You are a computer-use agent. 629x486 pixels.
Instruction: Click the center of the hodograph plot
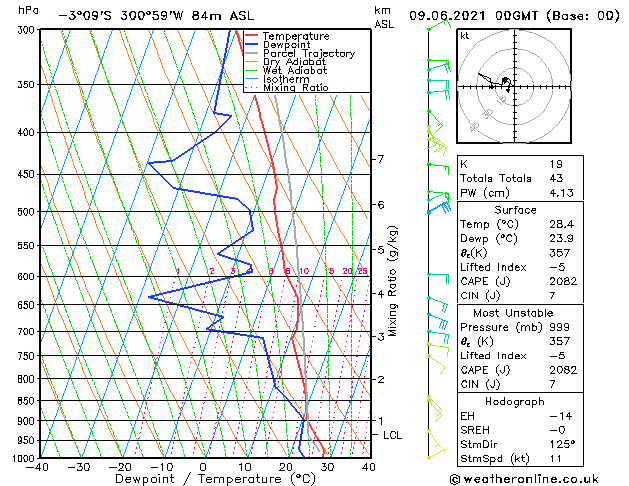tap(515, 86)
